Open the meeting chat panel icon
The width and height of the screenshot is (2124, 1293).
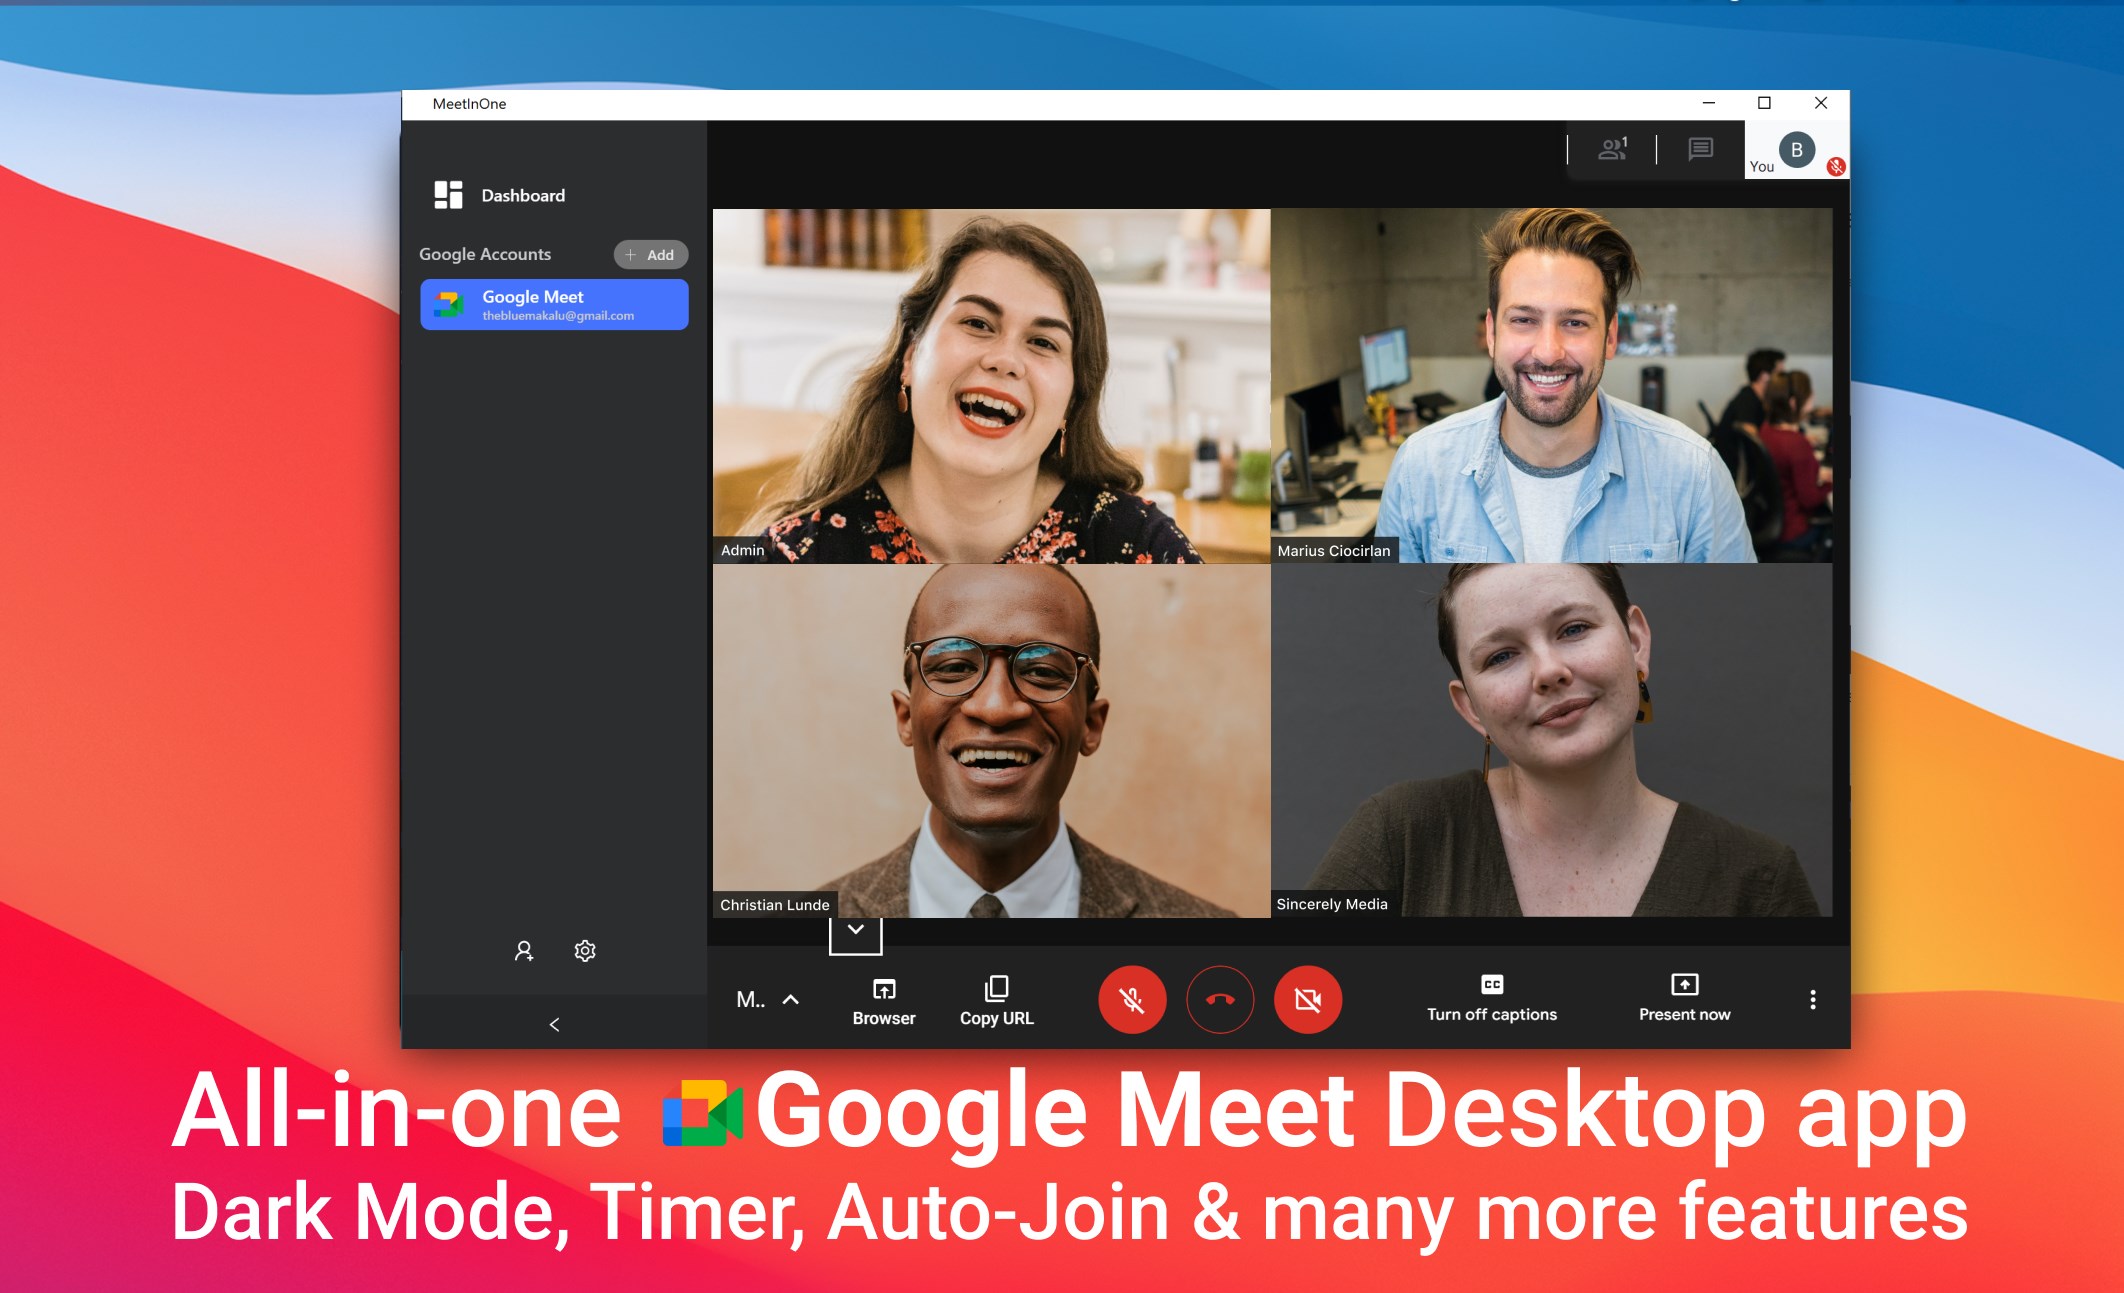pyautogui.click(x=1700, y=150)
